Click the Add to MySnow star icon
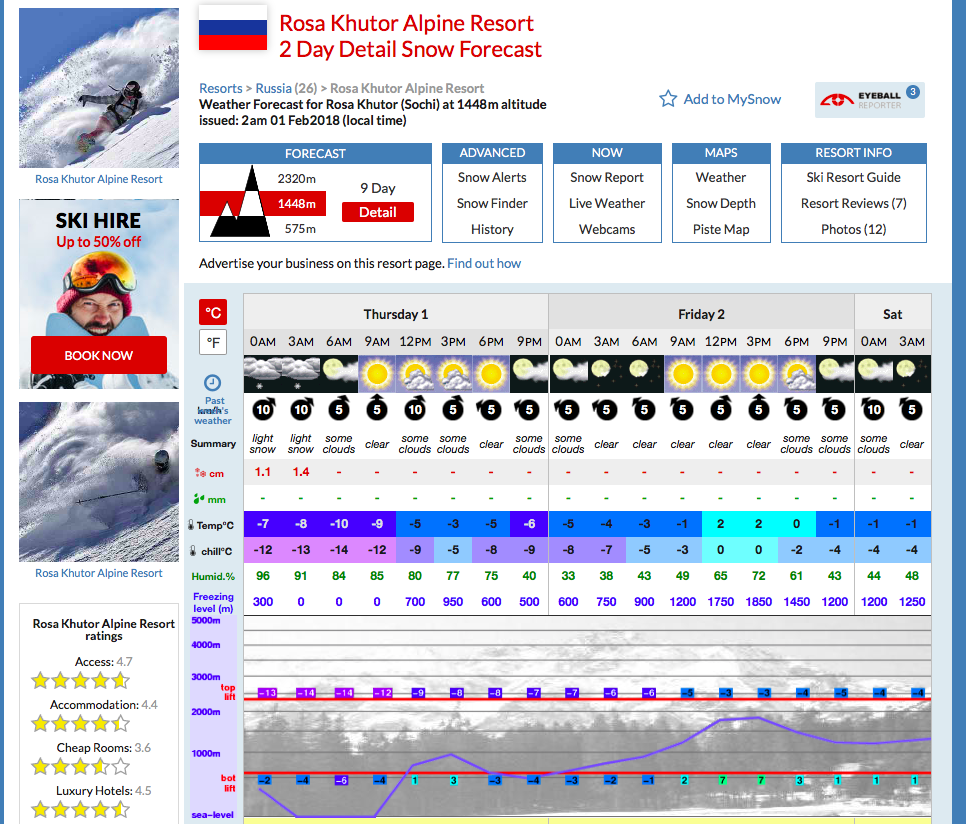This screenshot has width=966, height=824. tap(668, 99)
